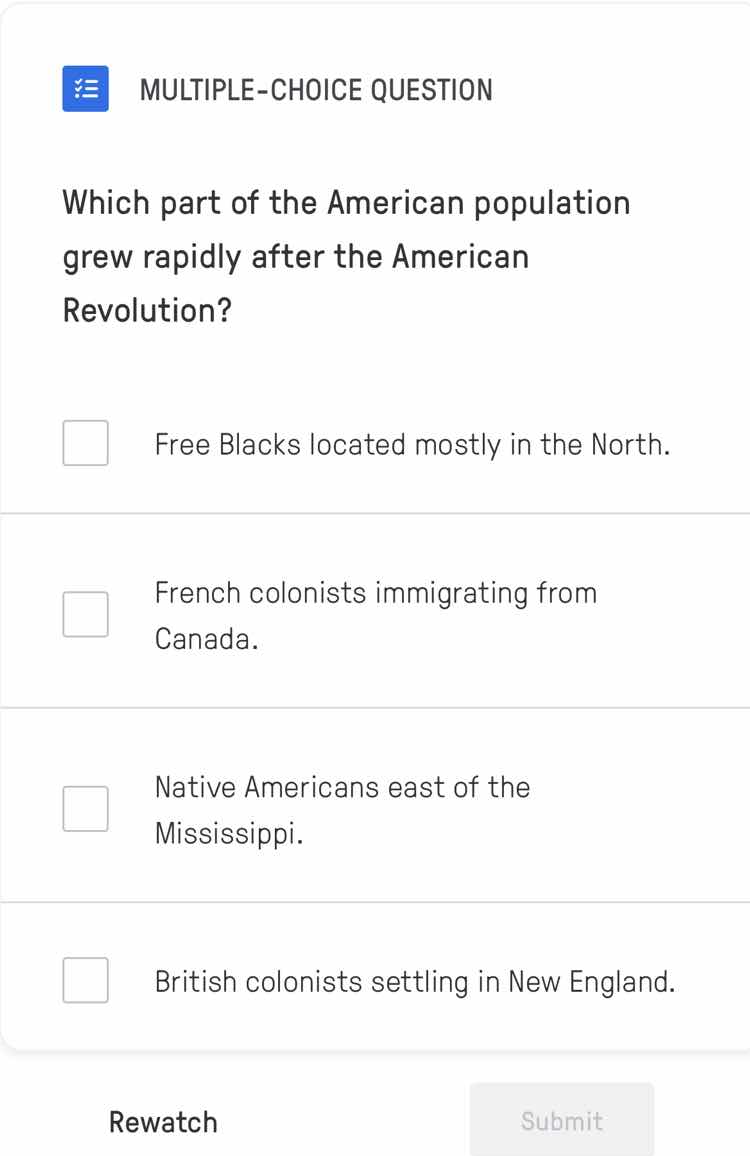Click the 'MULTIPLE-CHOICE QUESTION' header label

[x=317, y=89]
